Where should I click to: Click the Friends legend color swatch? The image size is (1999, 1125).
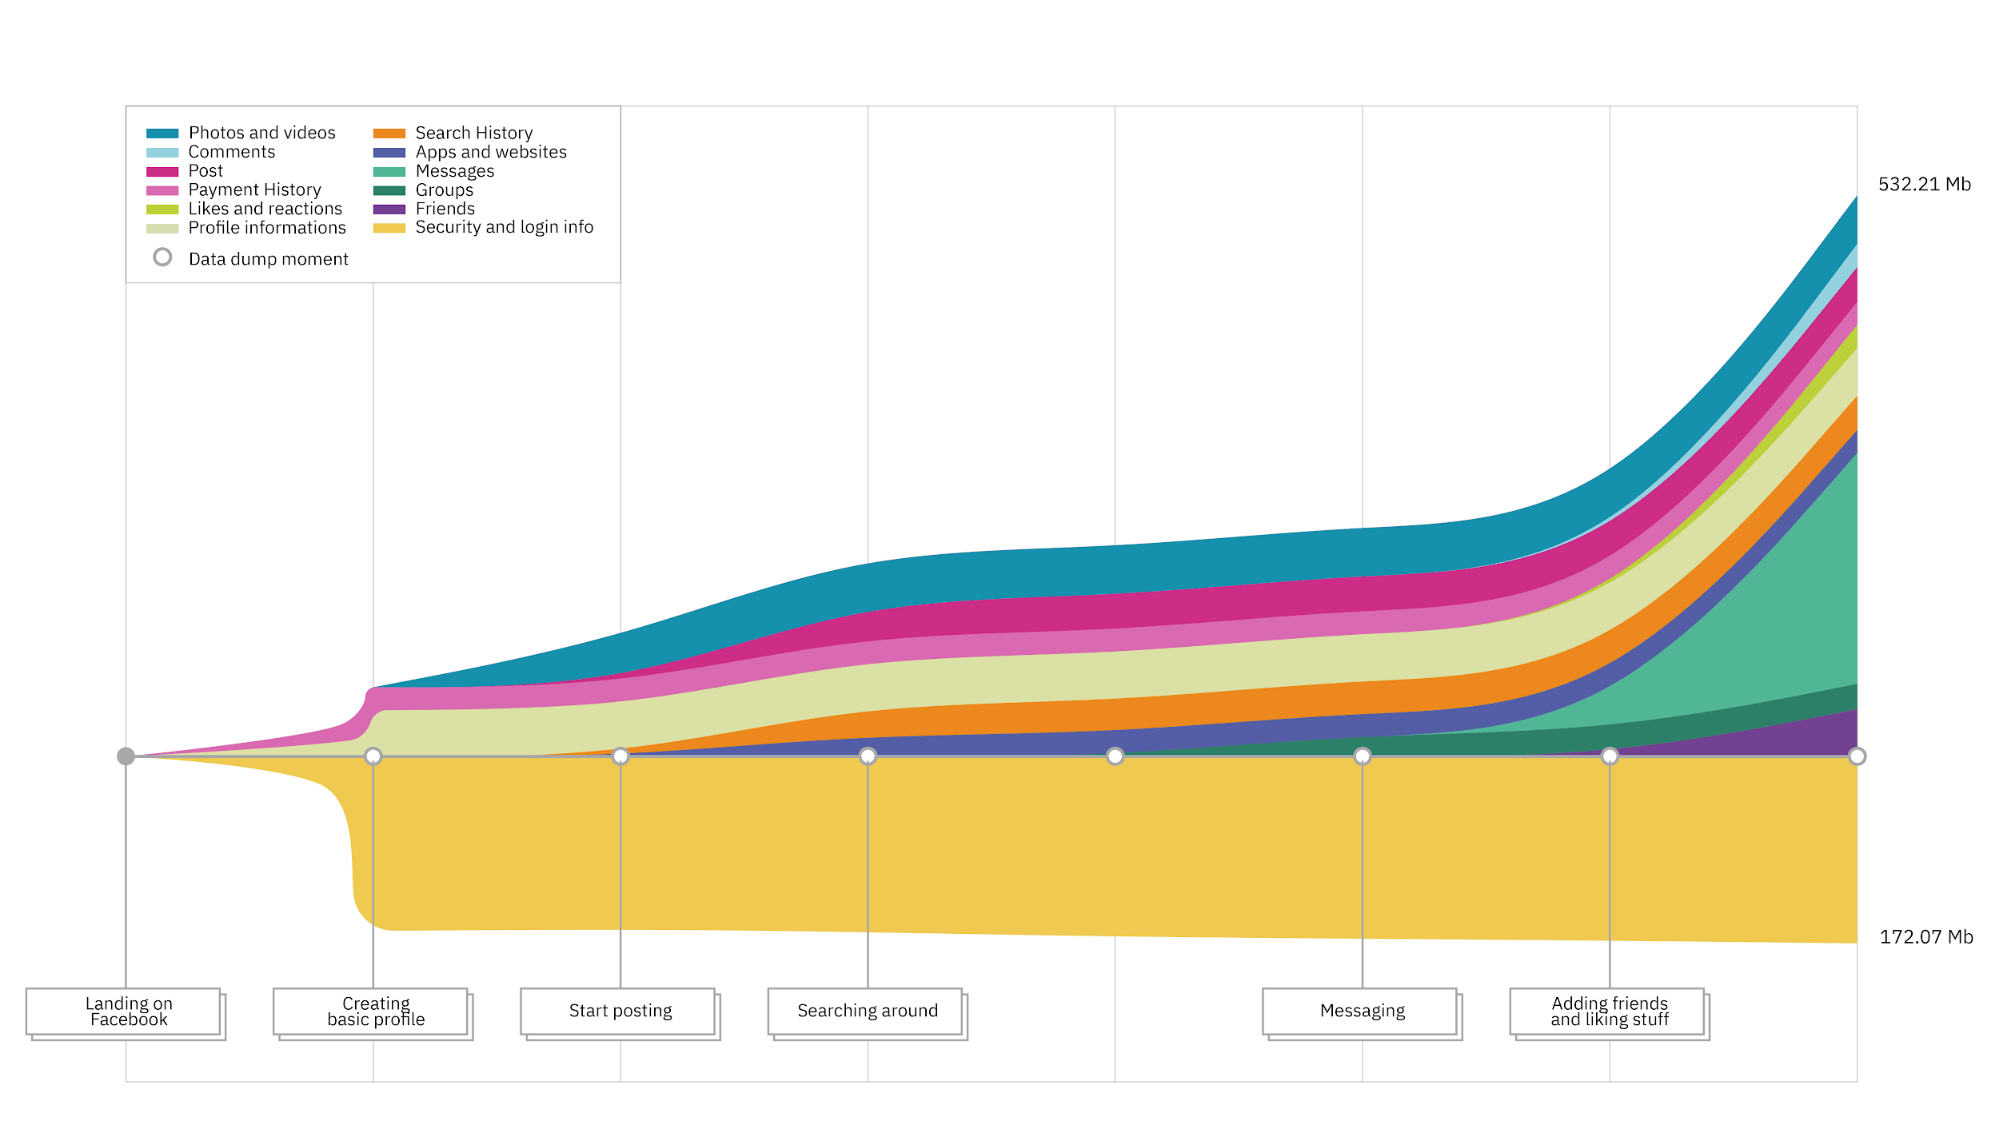(389, 209)
